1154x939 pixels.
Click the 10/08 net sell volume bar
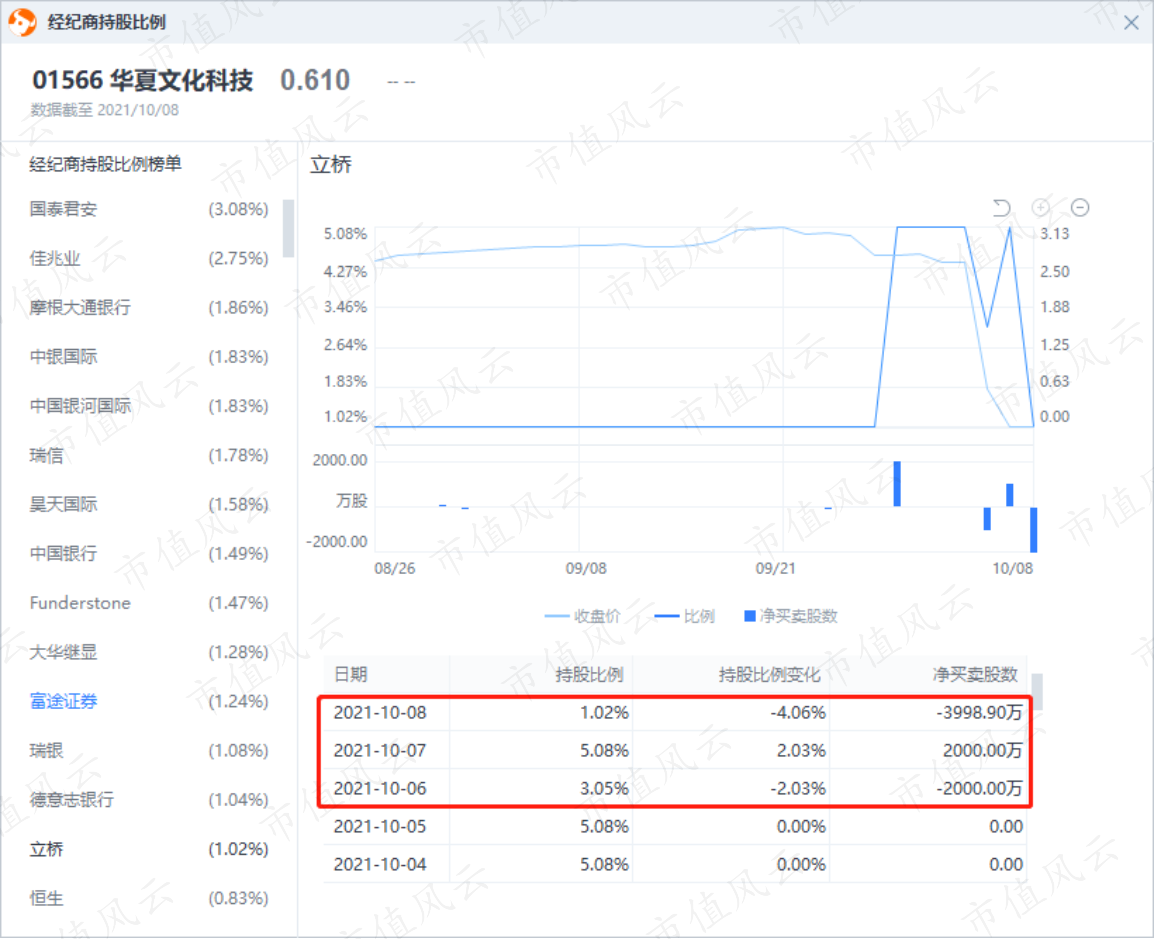(1033, 530)
